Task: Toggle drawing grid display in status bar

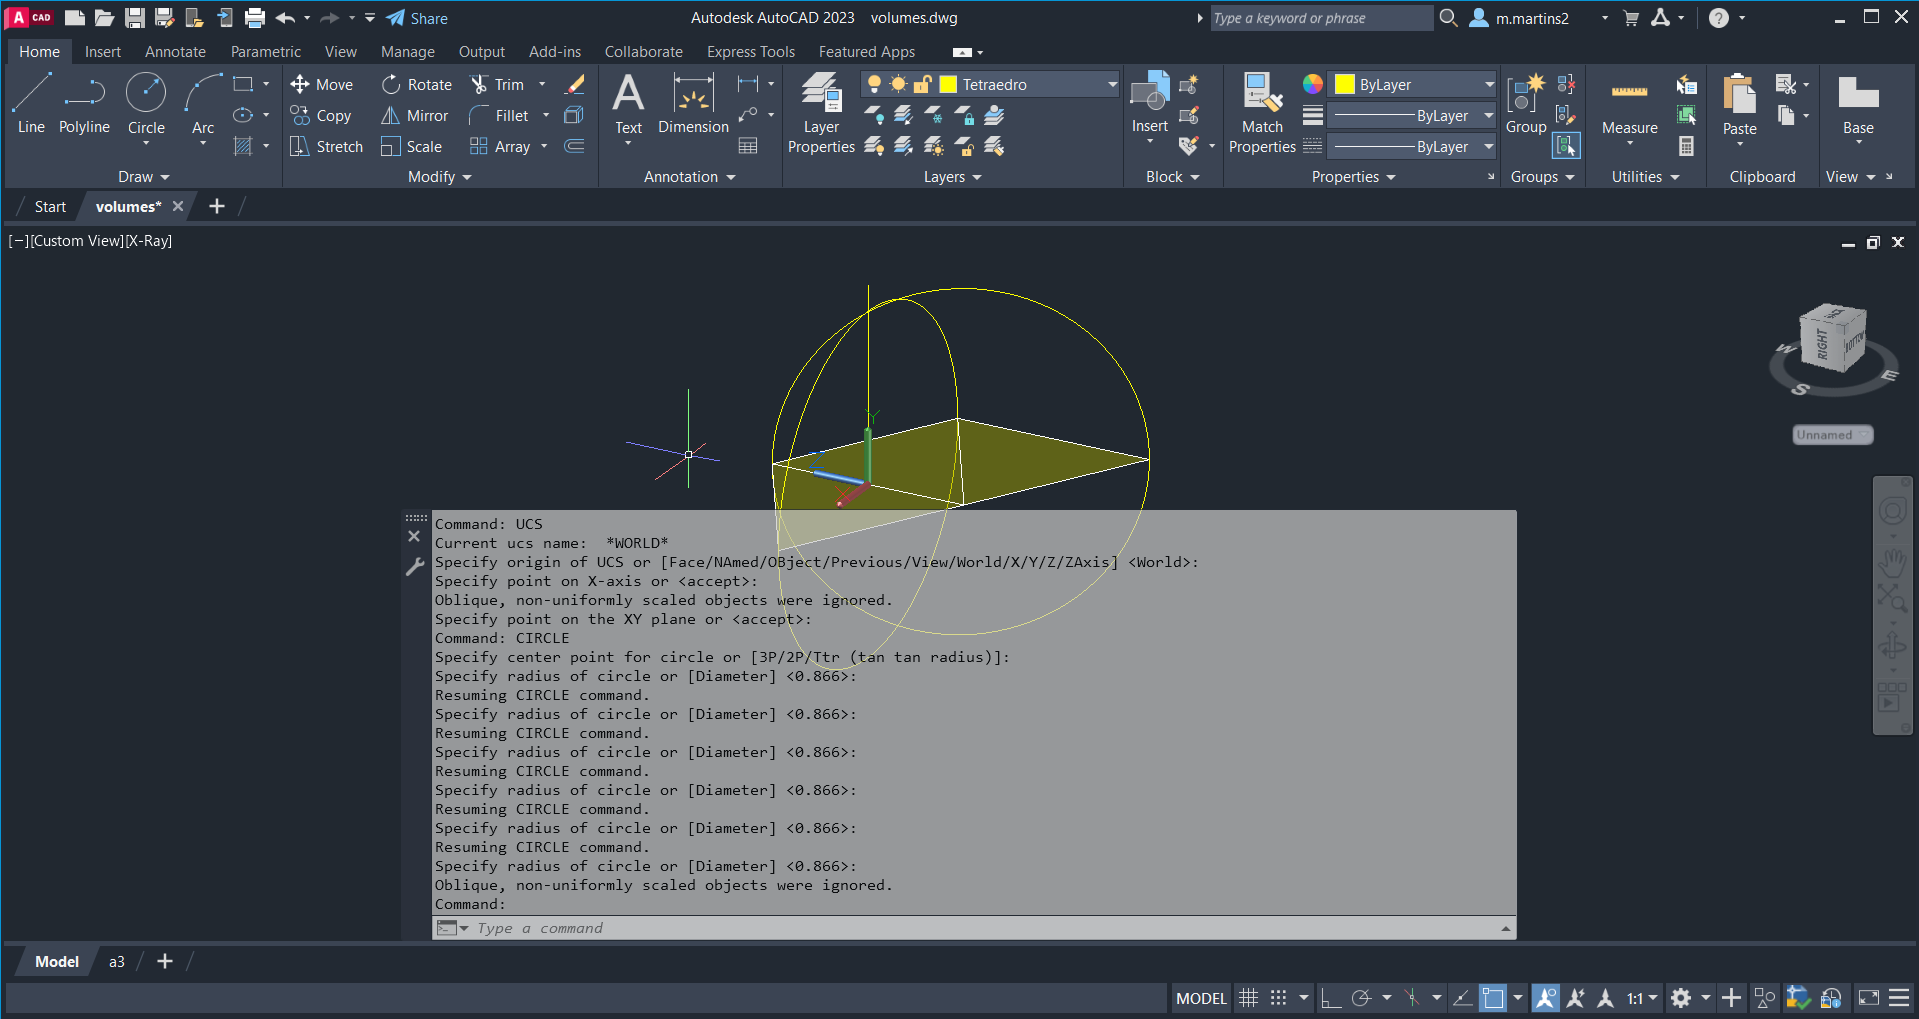Action: [x=1248, y=998]
